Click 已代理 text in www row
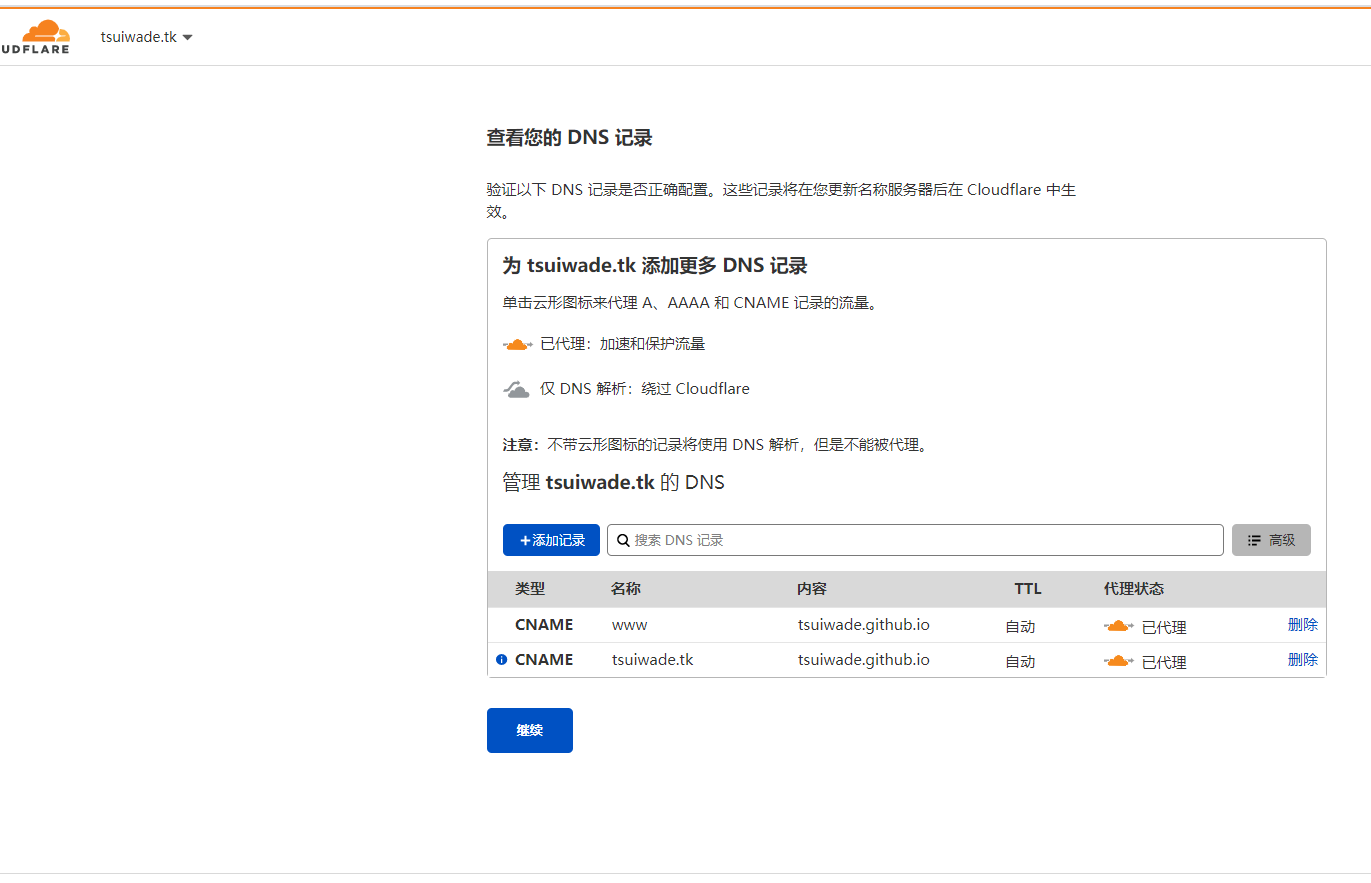The image size is (1371, 883). coord(1164,628)
